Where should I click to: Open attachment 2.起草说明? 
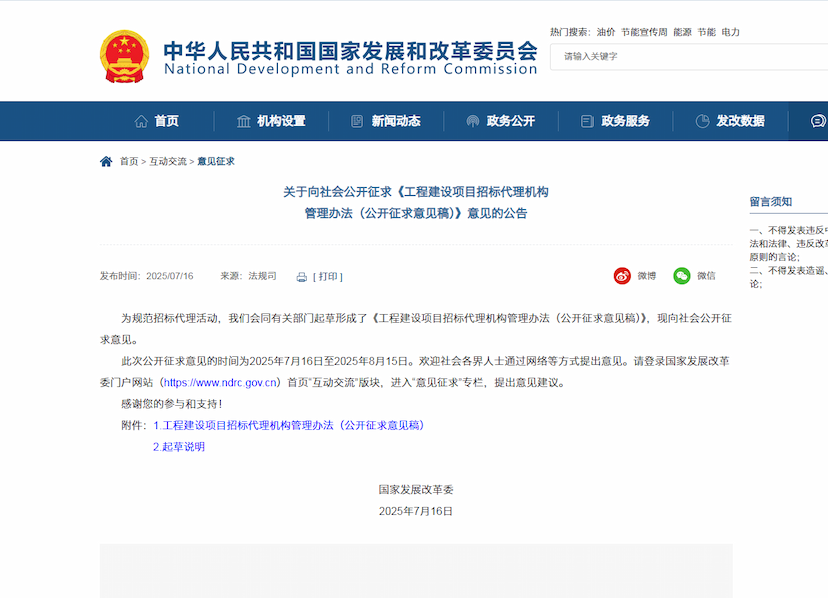(179, 447)
